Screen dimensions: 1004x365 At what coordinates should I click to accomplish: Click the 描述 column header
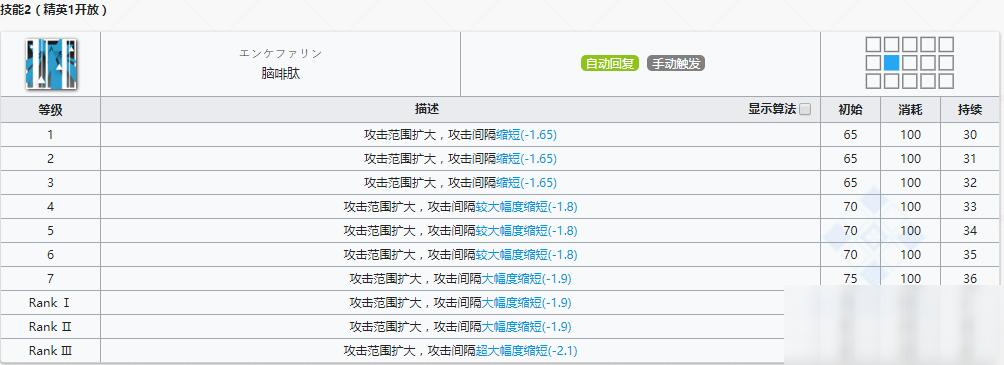pyautogui.click(x=426, y=110)
